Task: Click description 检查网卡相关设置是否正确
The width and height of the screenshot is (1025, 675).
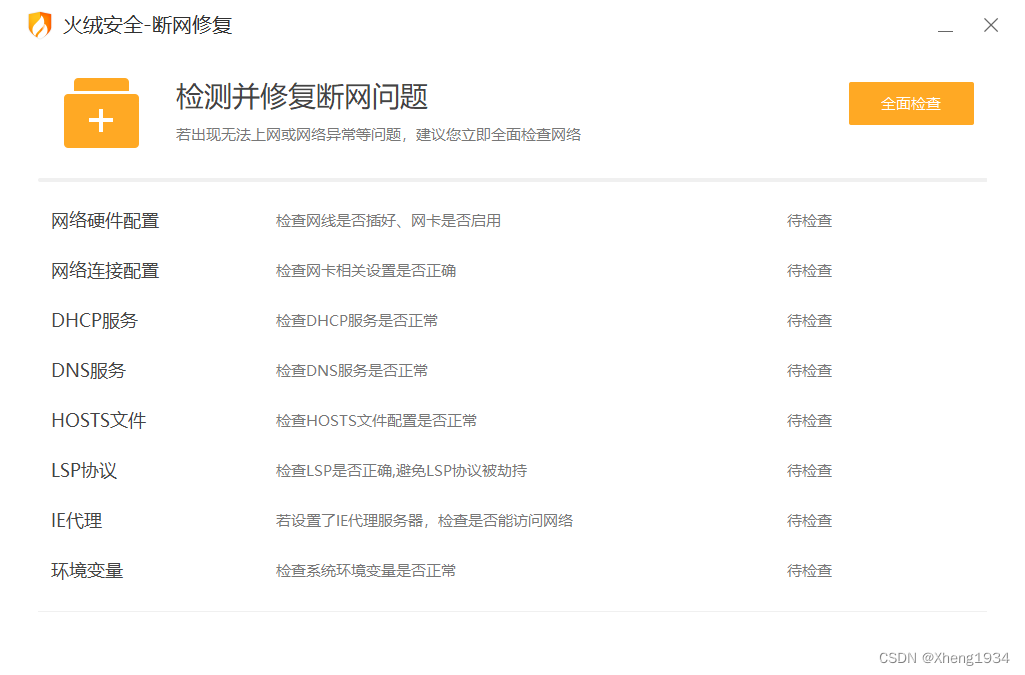Action: click(x=365, y=271)
